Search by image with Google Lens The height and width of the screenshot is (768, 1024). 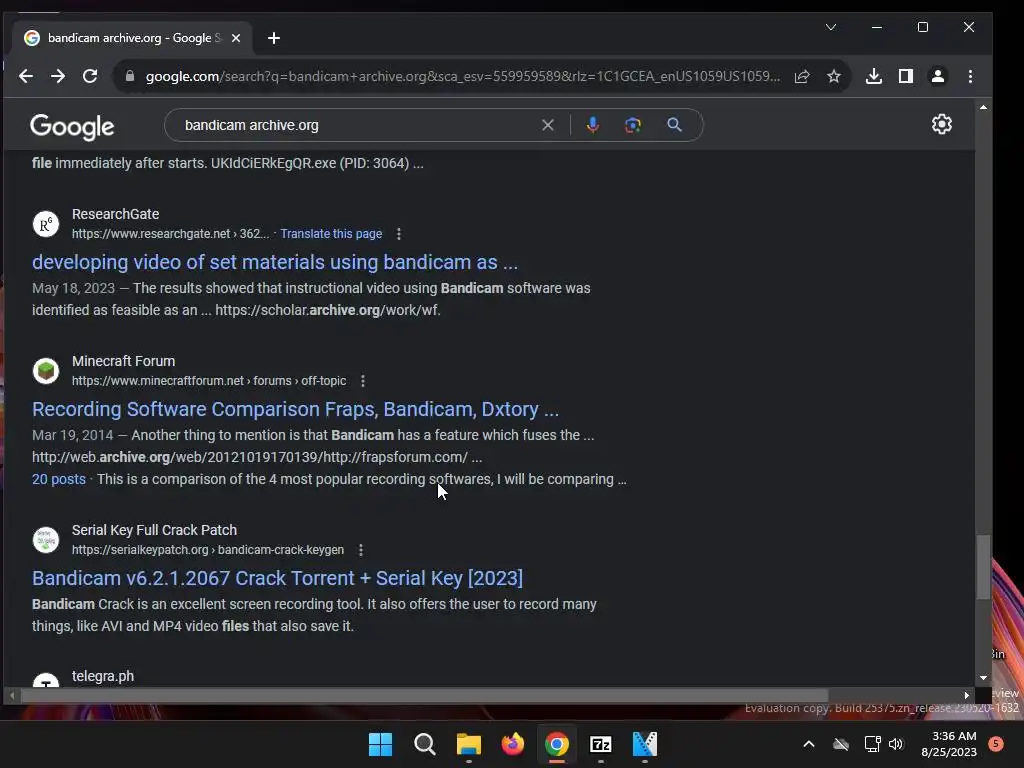[x=633, y=125]
